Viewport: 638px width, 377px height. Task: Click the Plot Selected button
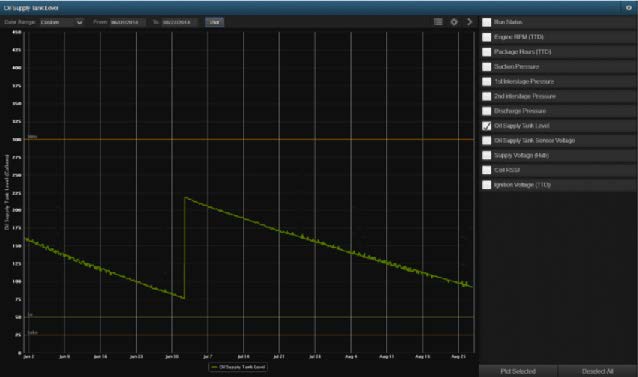point(518,371)
